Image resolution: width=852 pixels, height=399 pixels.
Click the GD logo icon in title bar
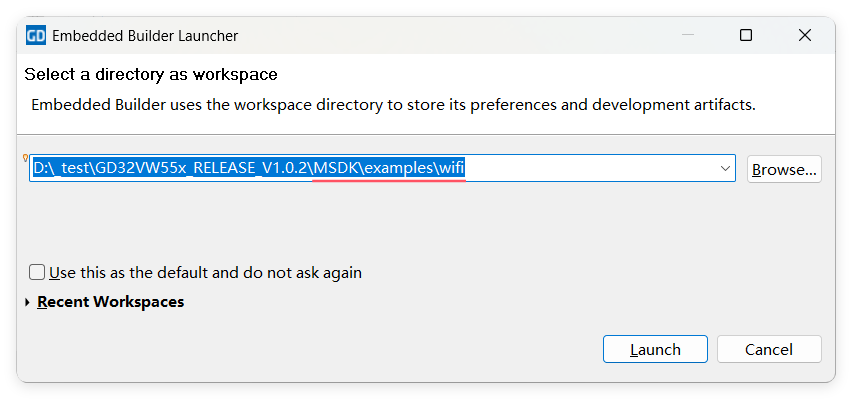tap(36, 36)
